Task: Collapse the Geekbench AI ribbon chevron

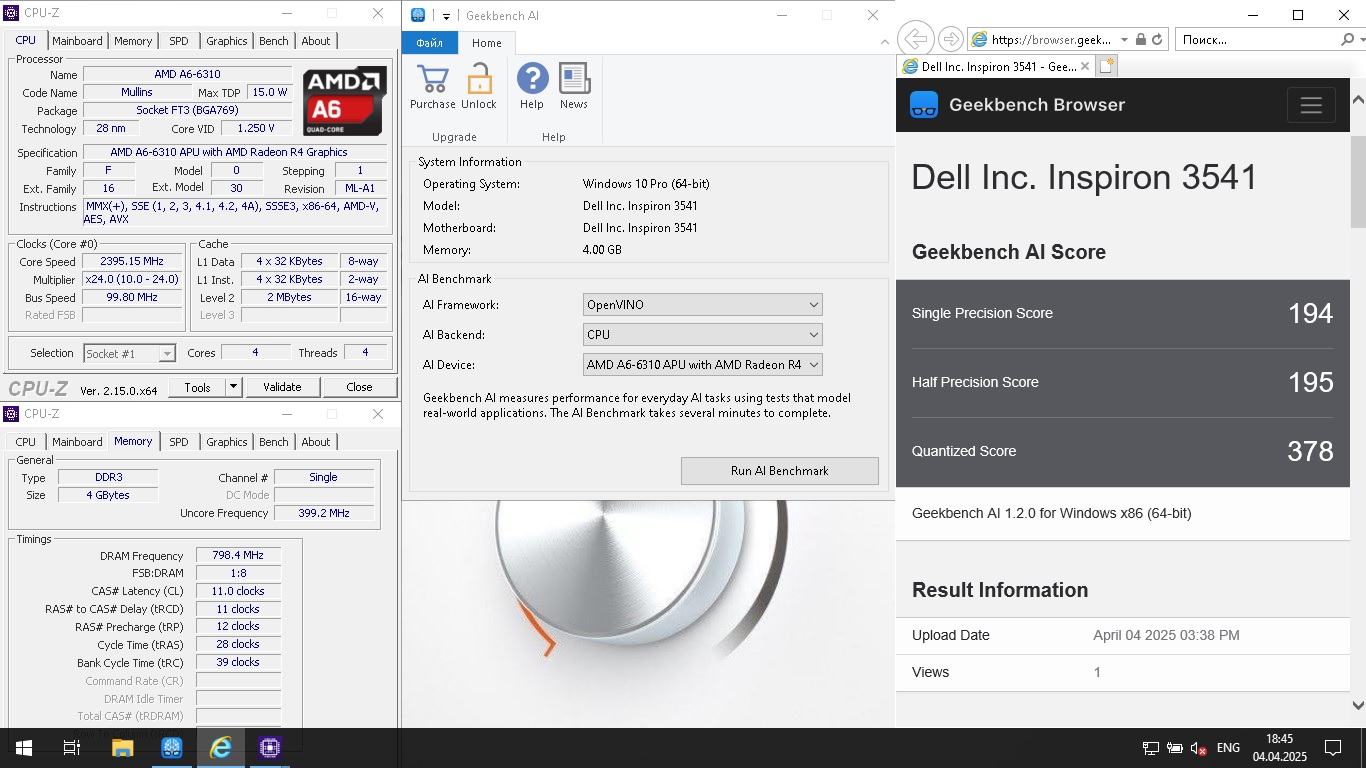Action: point(884,42)
